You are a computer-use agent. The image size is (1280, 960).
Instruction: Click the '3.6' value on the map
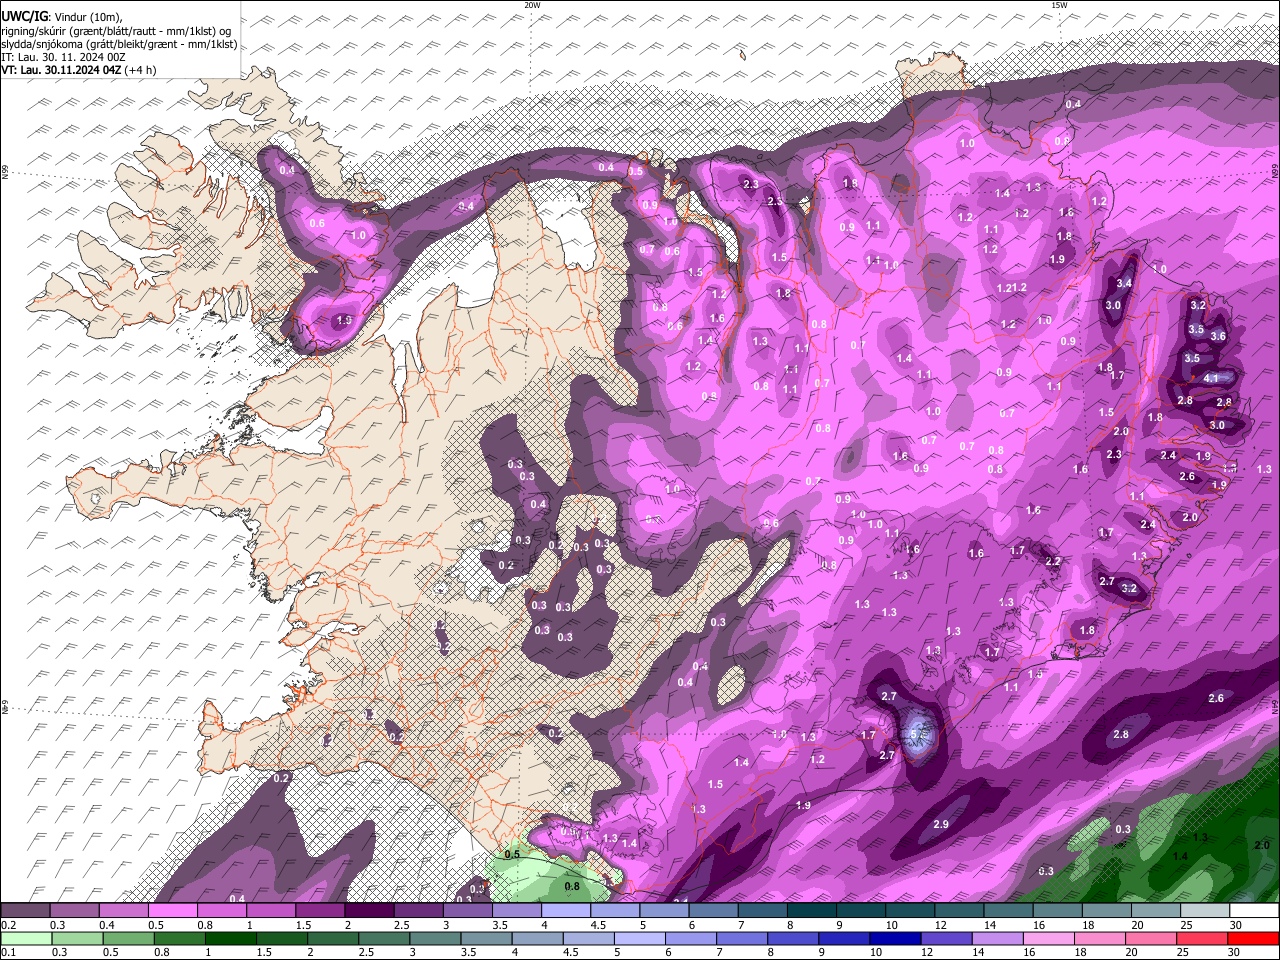coord(1218,337)
